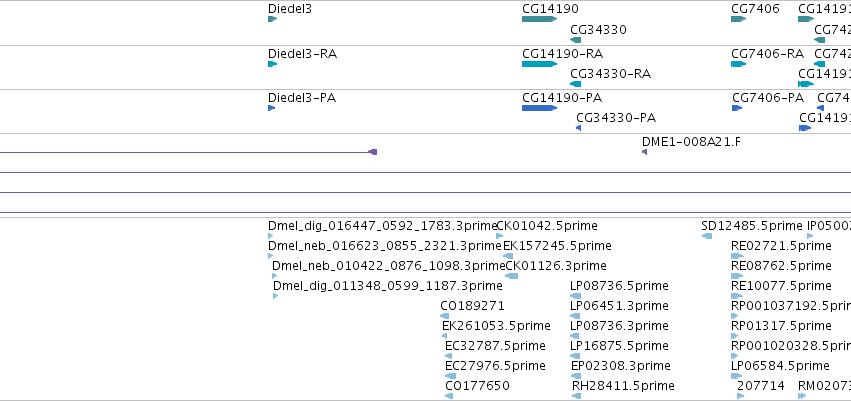Click the RP01317.5prime EST label
The width and height of the screenshot is (851, 401).
[x=781, y=326]
